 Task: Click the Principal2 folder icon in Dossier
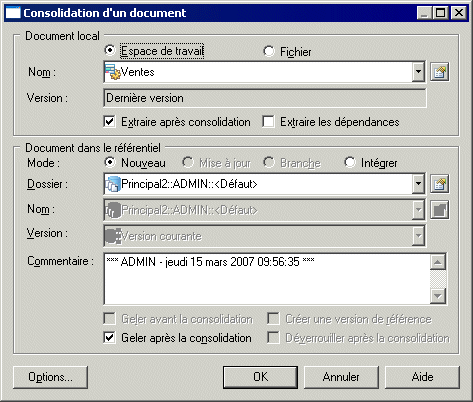click(113, 184)
